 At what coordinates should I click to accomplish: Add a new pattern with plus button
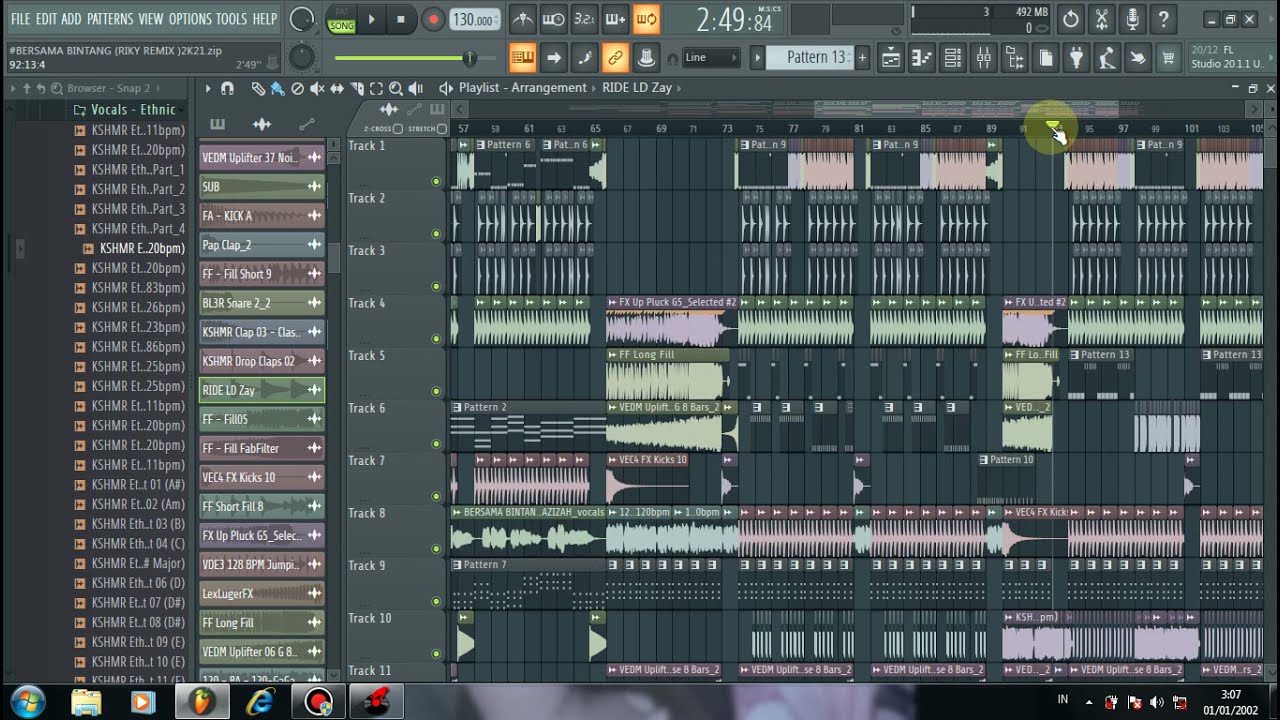tap(862, 58)
